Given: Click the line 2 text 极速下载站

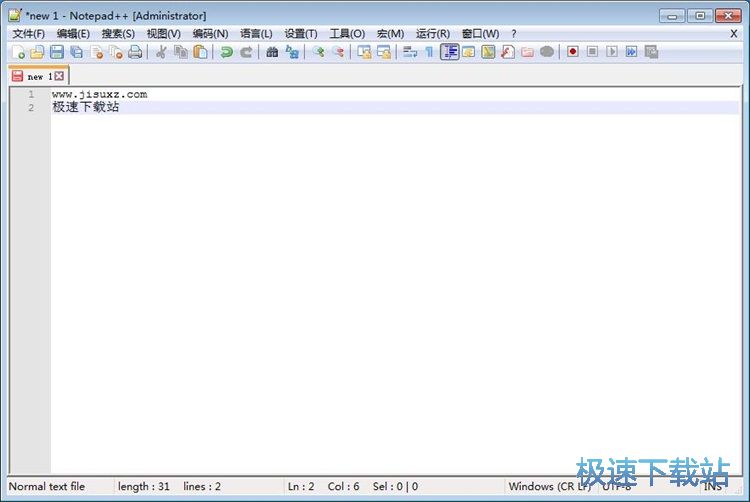Looking at the screenshot, I should 86,107.
